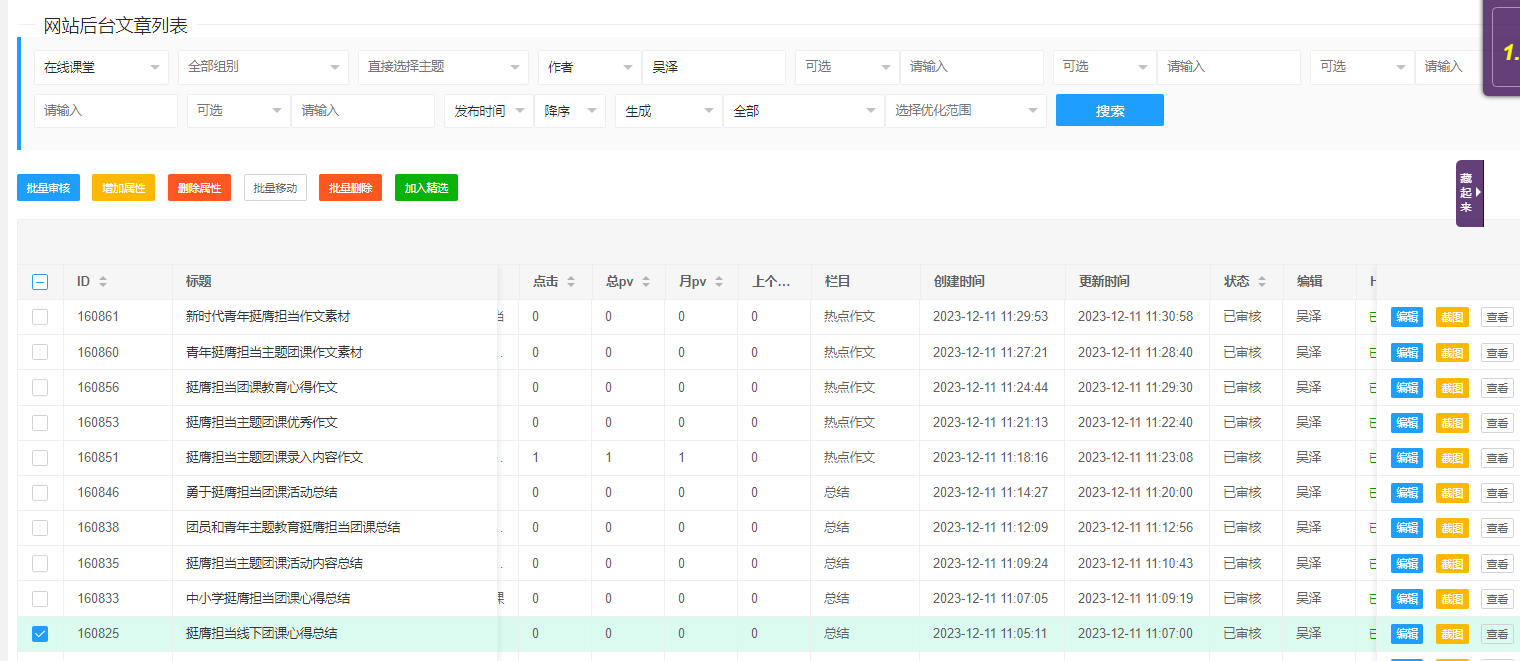Sort the table by the ID column
1520x661 pixels.
click(x=102, y=282)
